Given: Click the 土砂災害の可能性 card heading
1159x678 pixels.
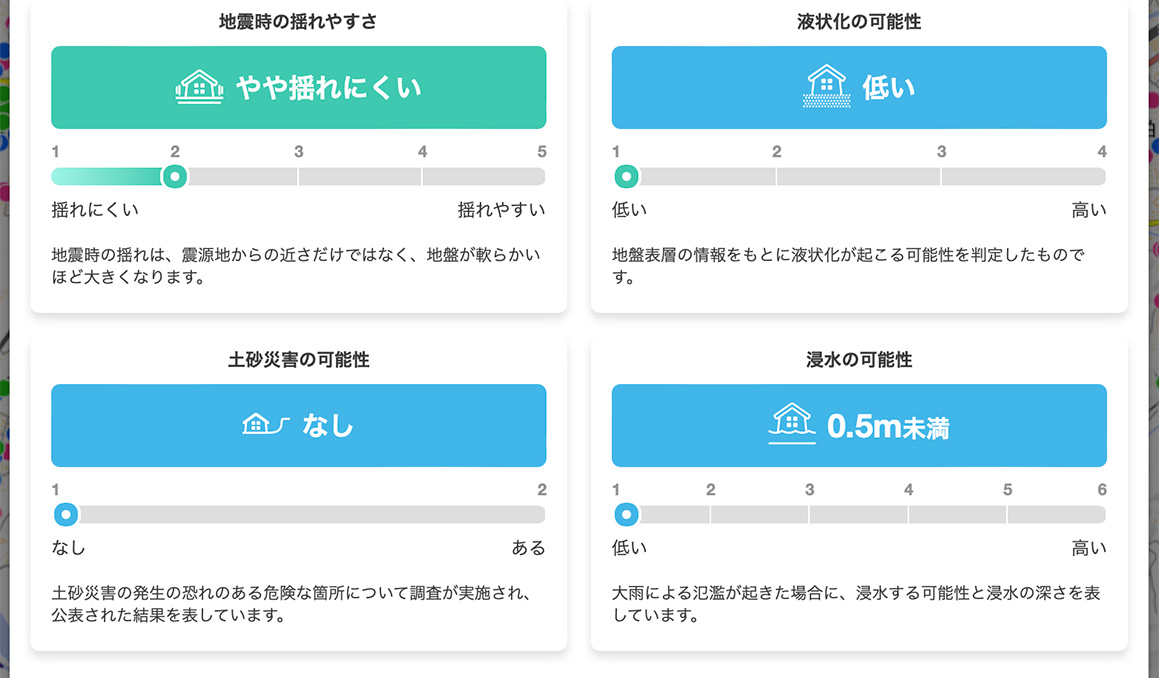Looking at the screenshot, I should pos(298,360).
